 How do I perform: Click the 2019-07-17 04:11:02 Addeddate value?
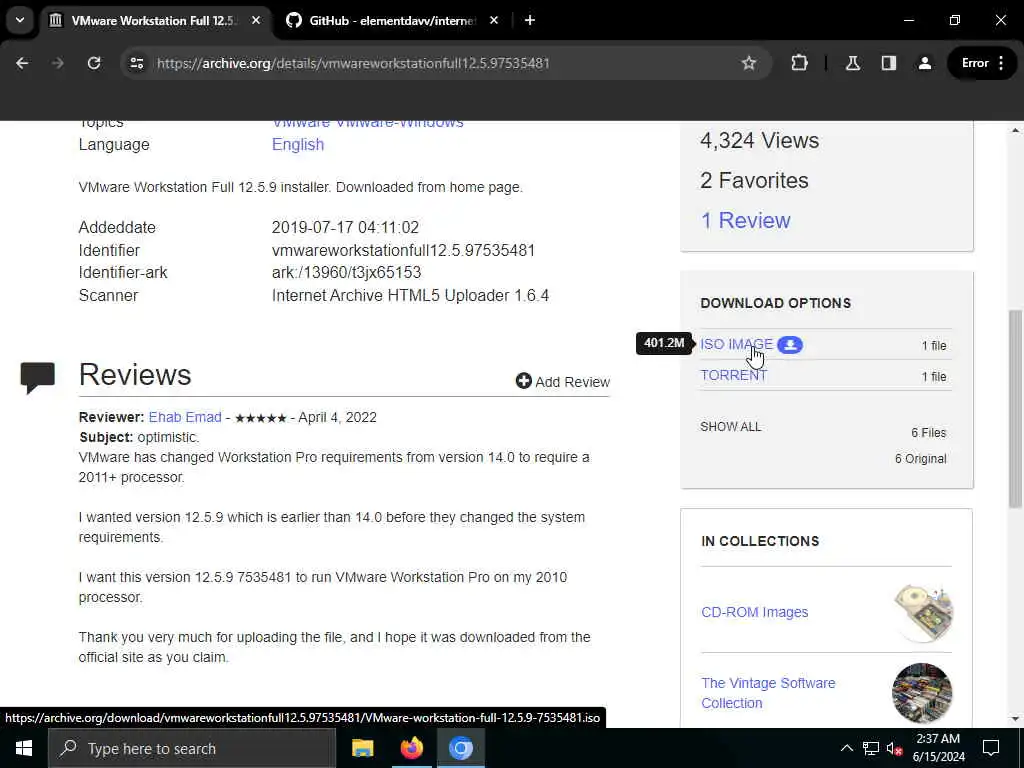345,228
